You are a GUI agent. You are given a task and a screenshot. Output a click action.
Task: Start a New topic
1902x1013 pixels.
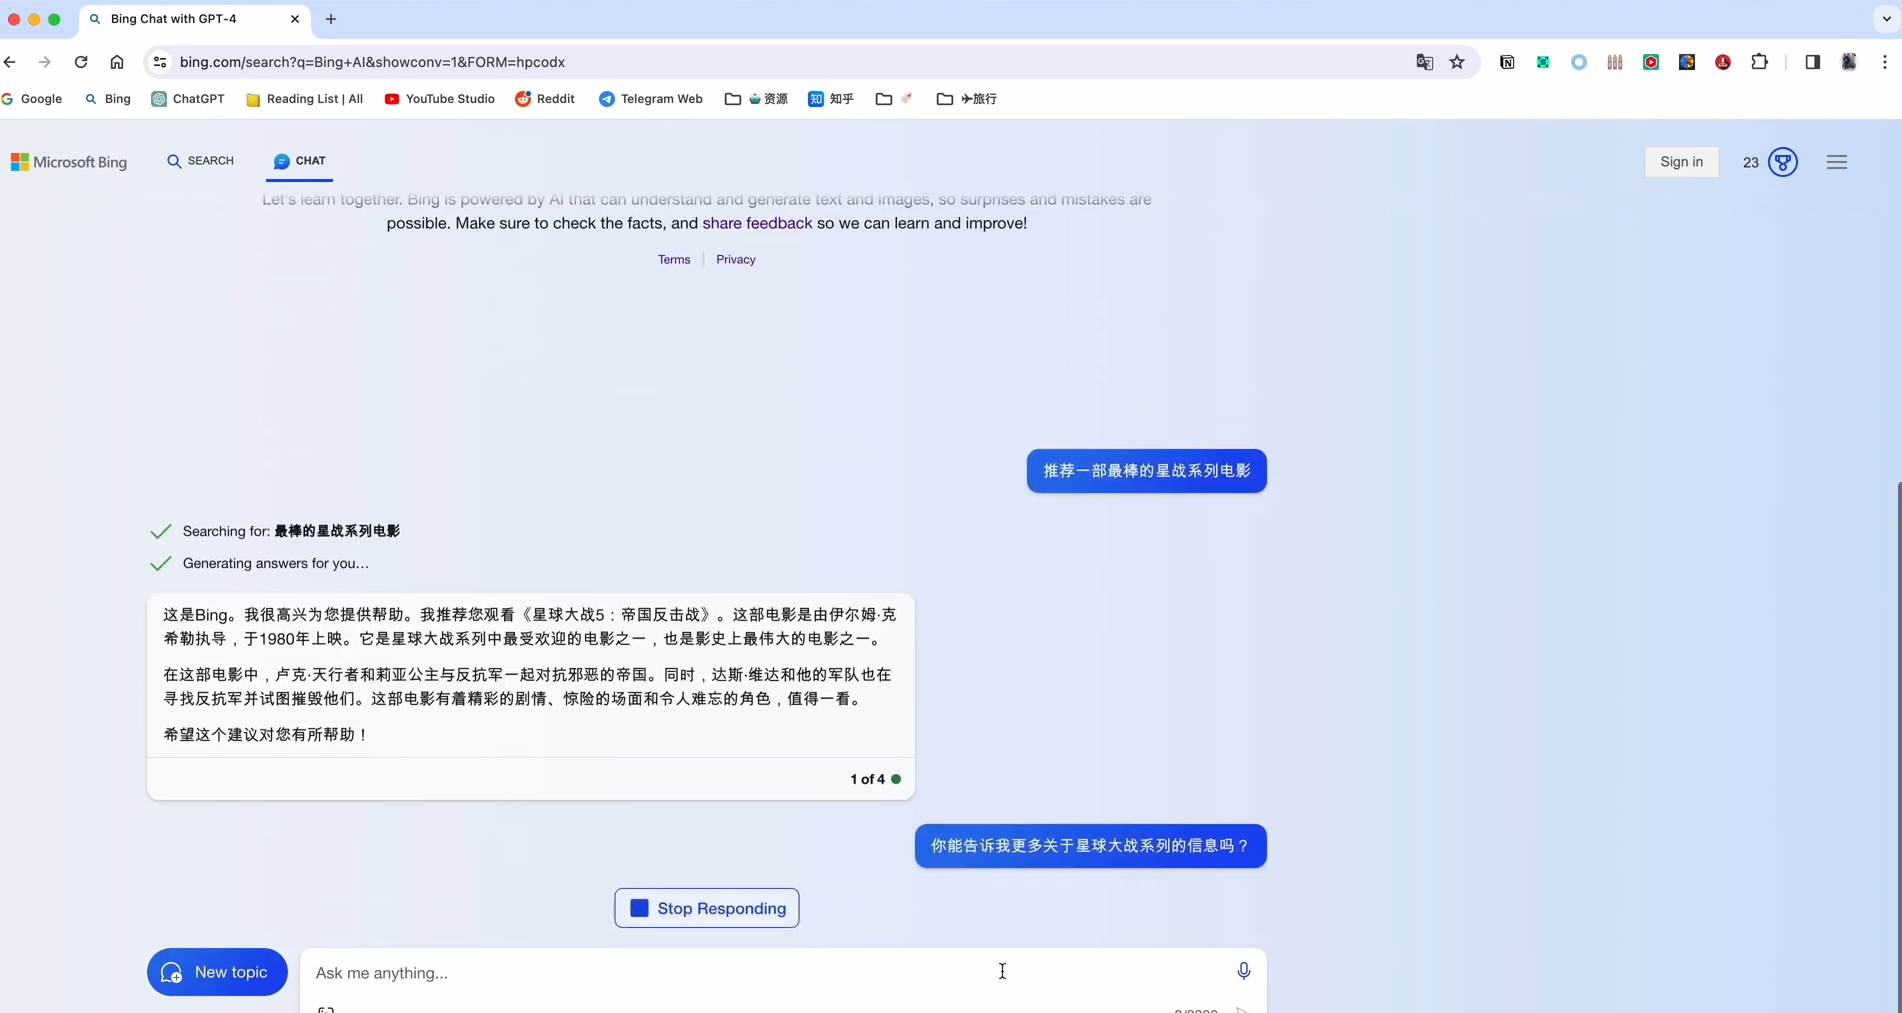pyautogui.click(x=217, y=972)
